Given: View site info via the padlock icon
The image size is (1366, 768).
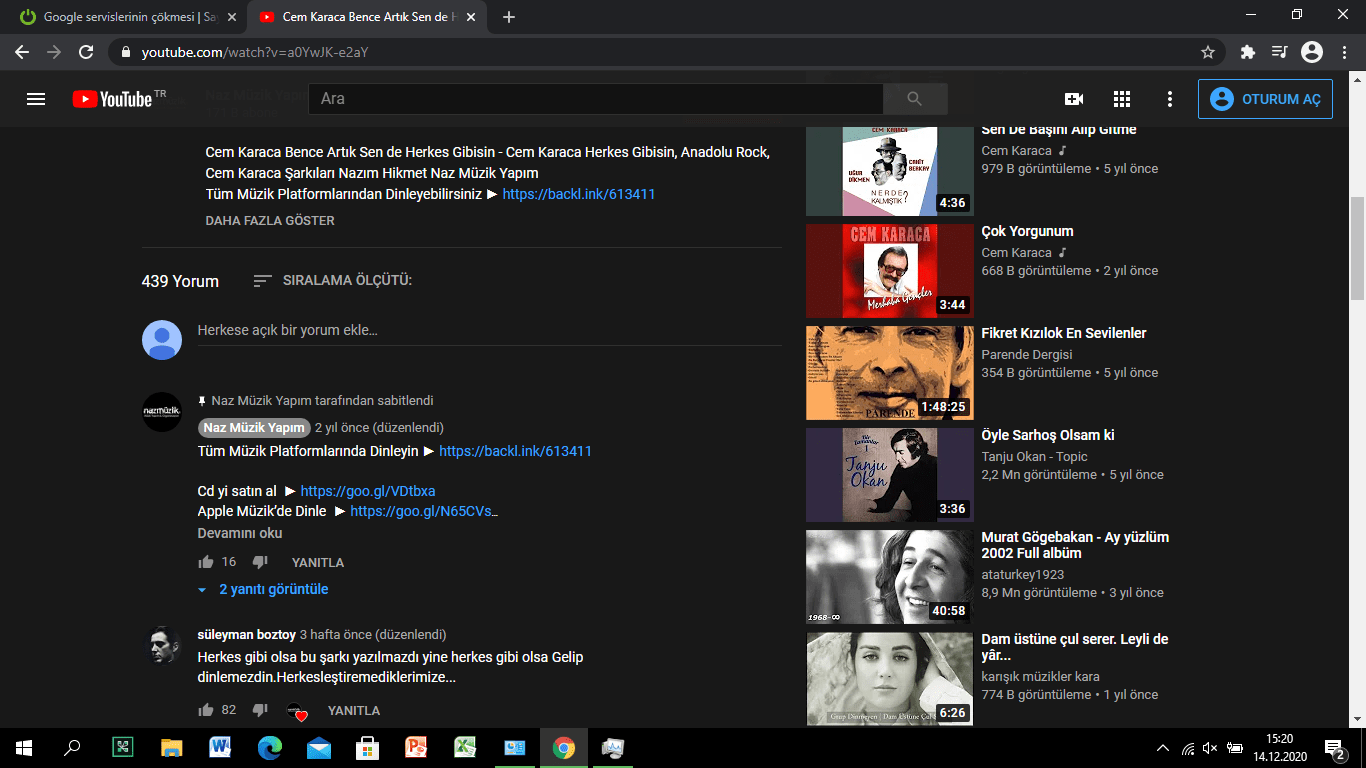Looking at the screenshot, I should click(x=126, y=52).
